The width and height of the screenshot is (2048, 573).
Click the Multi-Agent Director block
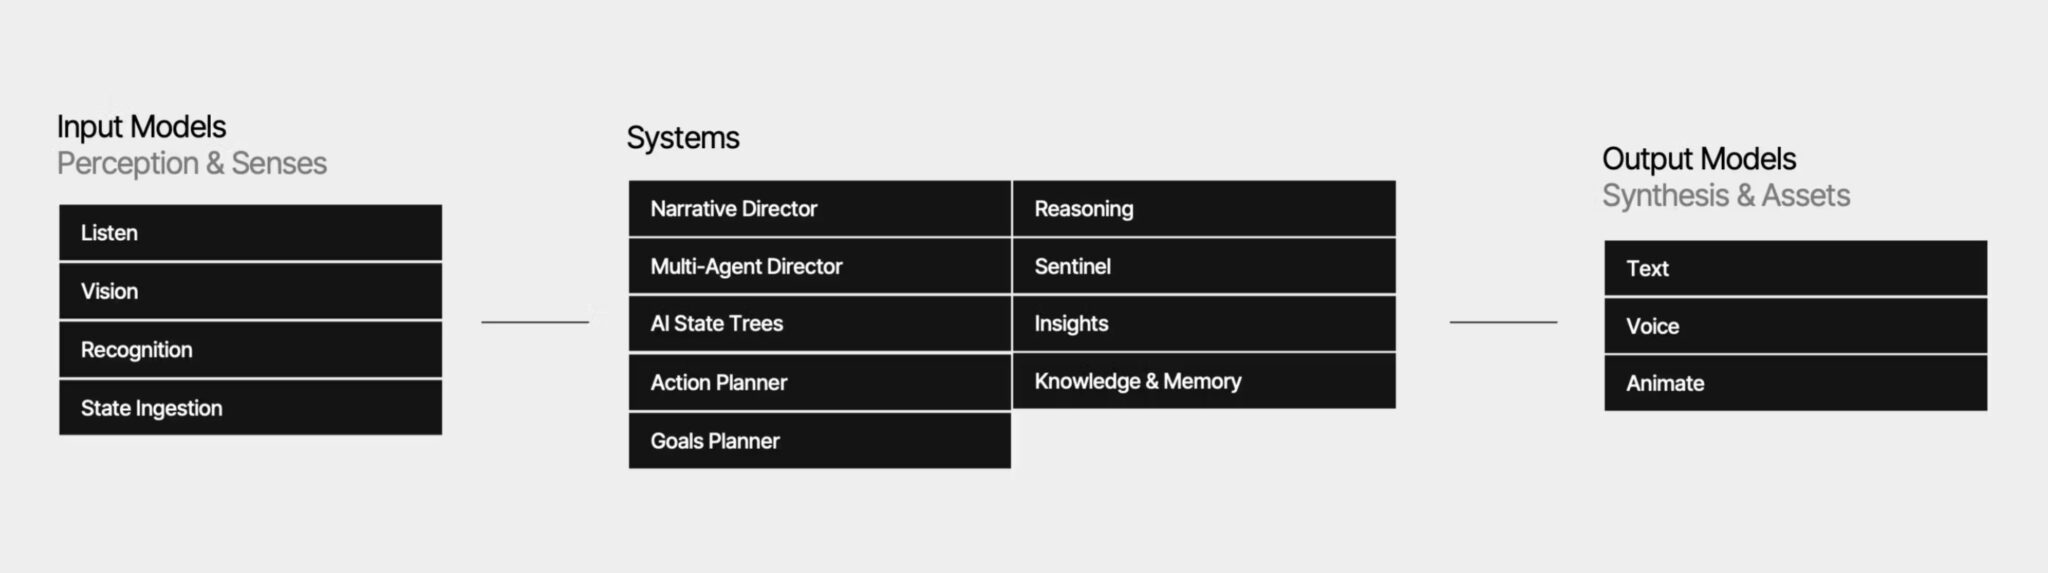click(819, 266)
